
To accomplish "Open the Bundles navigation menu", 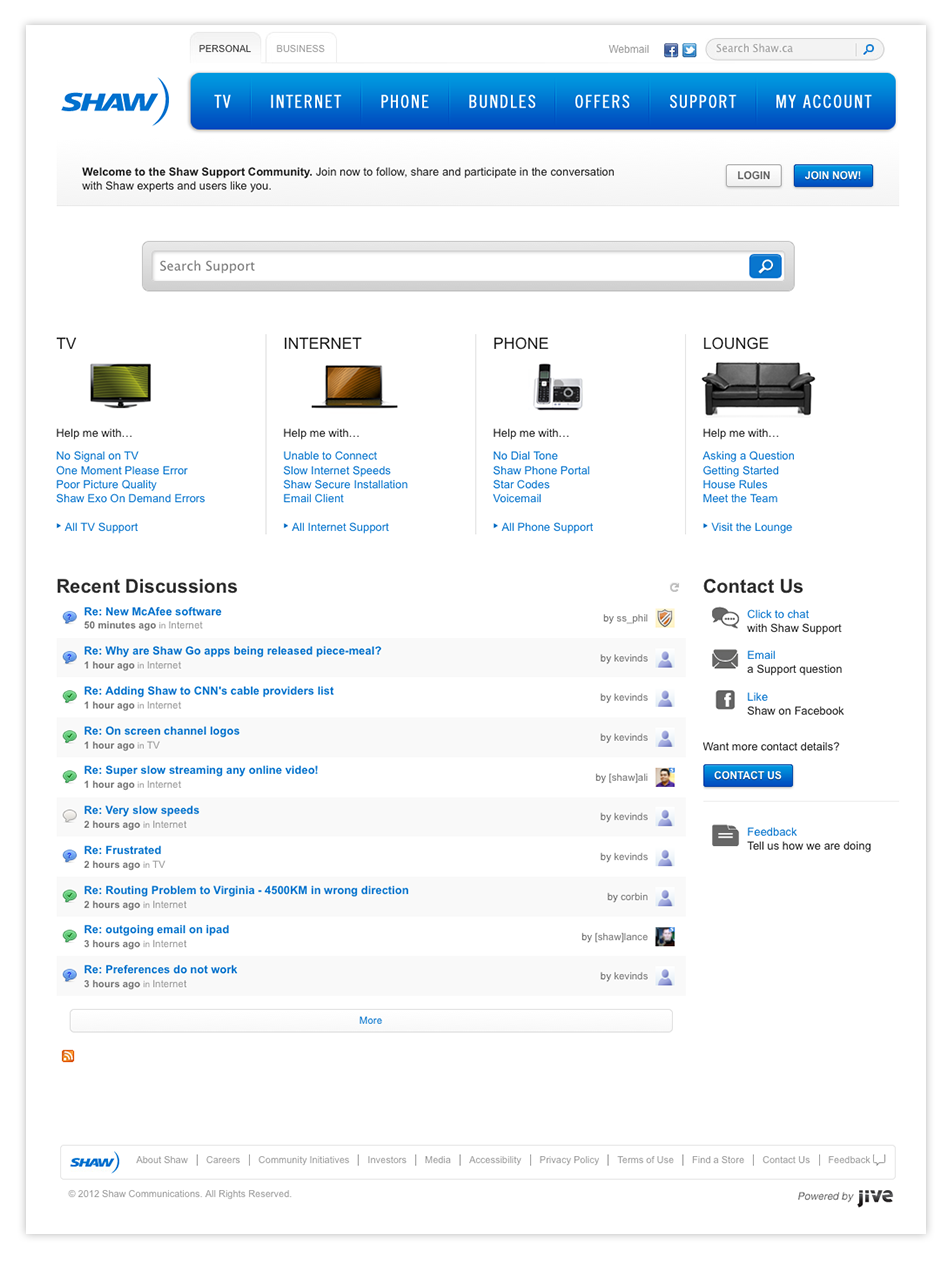I will [502, 101].
